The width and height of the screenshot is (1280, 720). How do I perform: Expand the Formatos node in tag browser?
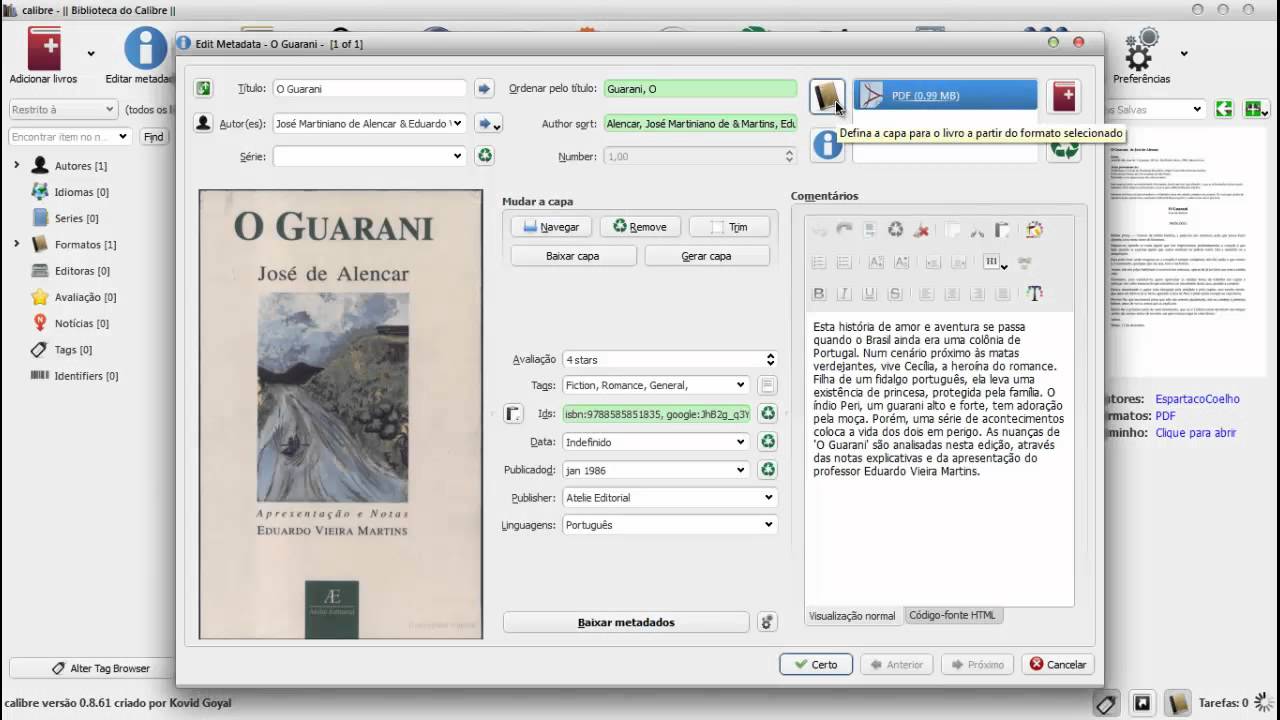tap(16, 244)
